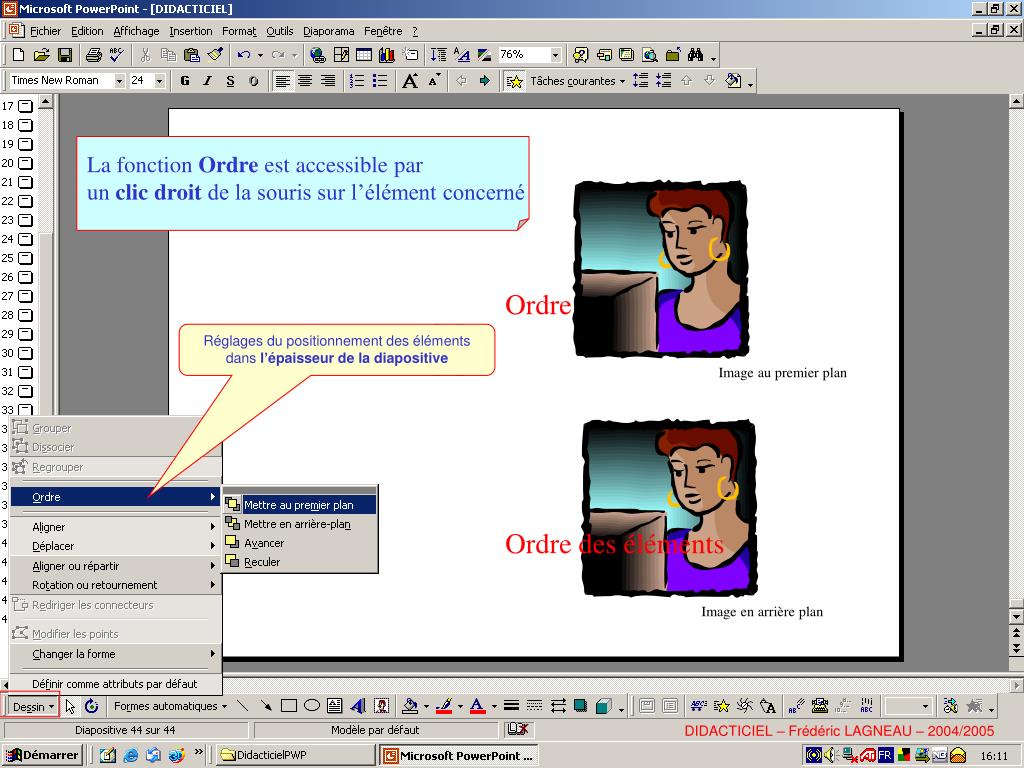
Task: Align text left
Action: point(282,81)
